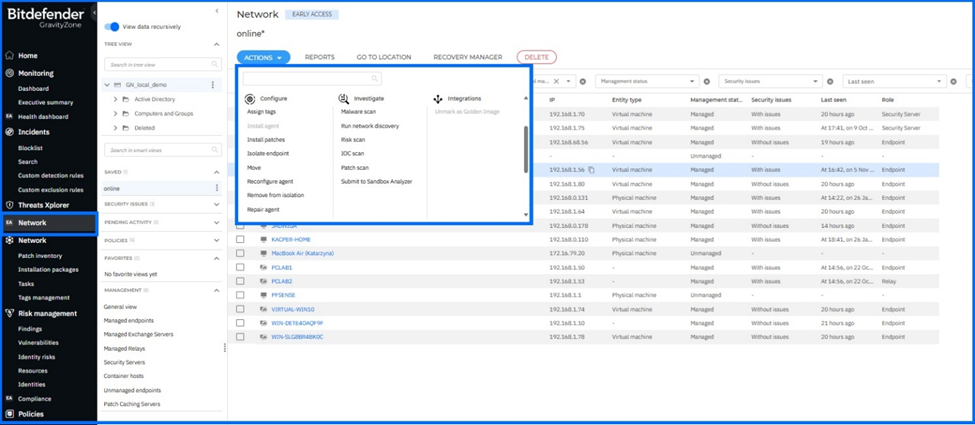The width and height of the screenshot is (975, 425).
Task: Click the Actions menu scrollbar
Action: click(526, 150)
